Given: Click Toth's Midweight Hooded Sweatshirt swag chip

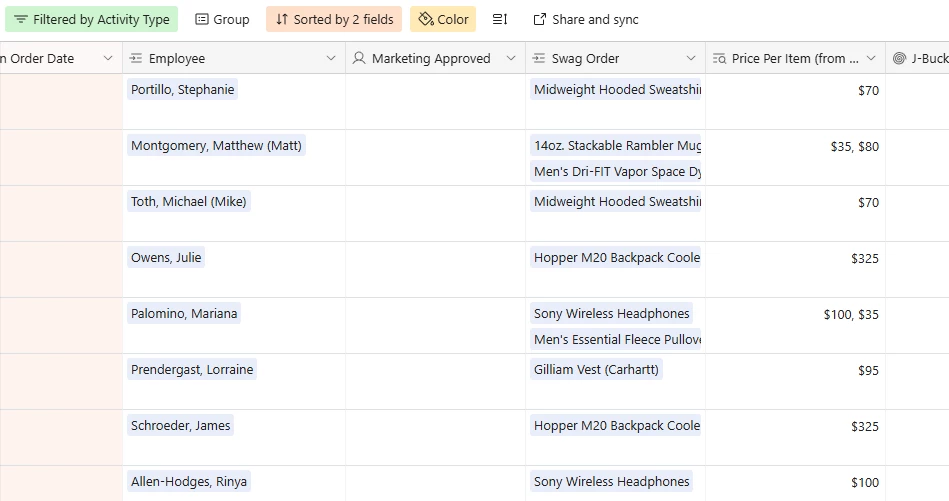Looking at the screenshot, I should [616, 201].
